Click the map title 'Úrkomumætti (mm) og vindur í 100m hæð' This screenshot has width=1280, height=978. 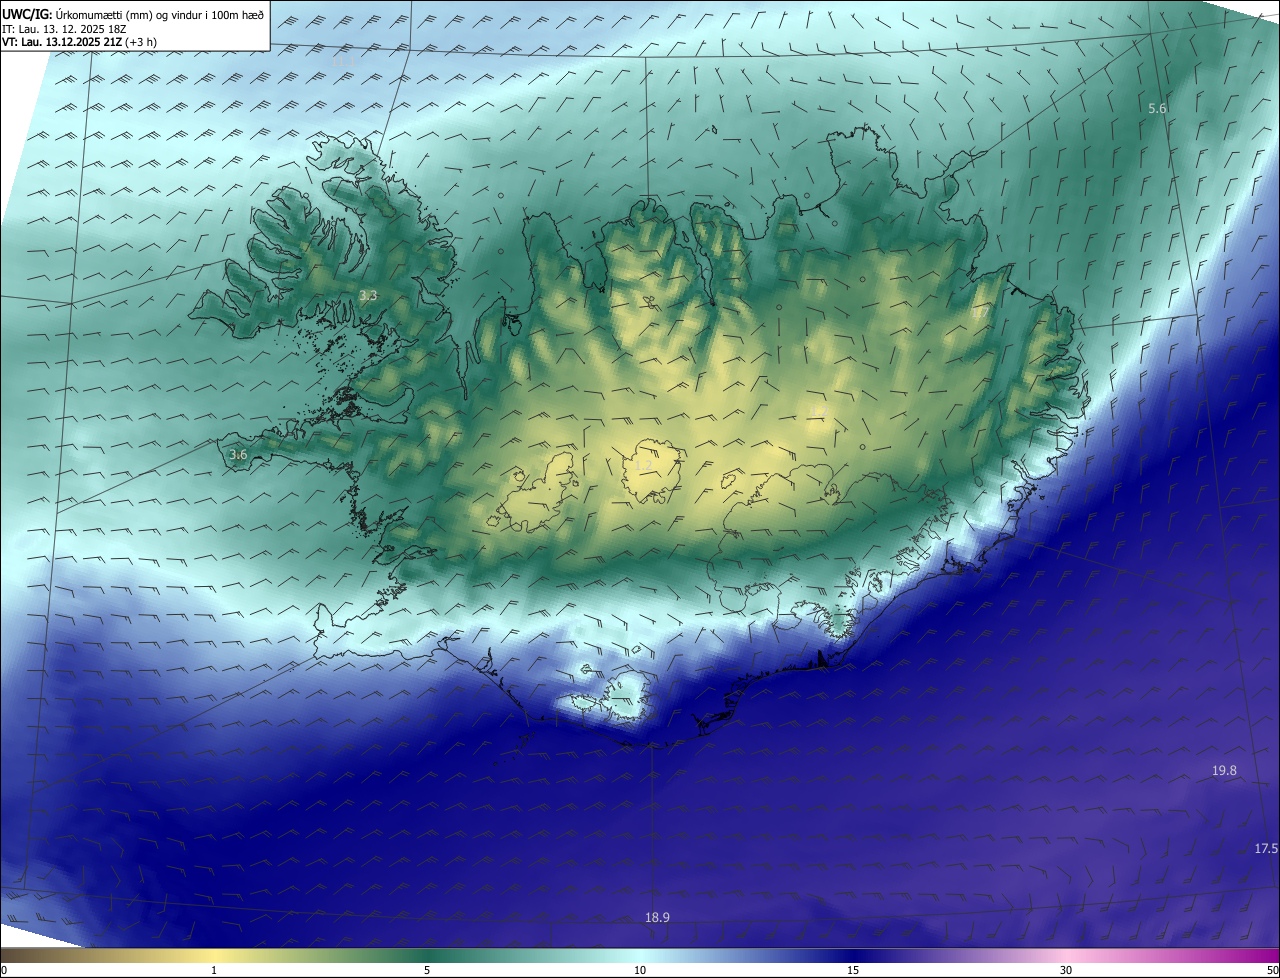tap(160, 15)
